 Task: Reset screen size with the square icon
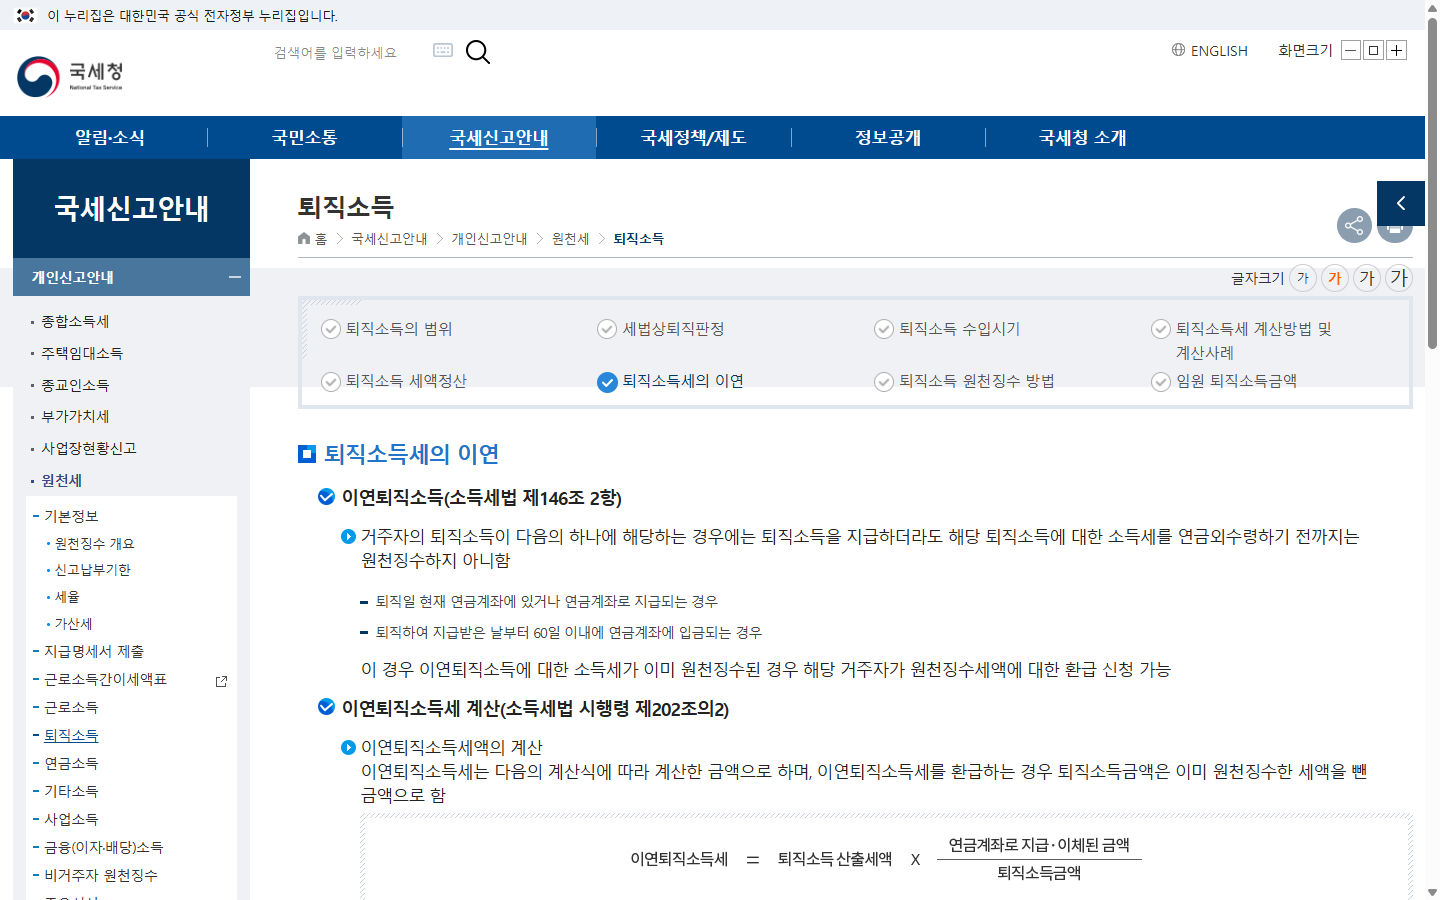pos(1374,50)
